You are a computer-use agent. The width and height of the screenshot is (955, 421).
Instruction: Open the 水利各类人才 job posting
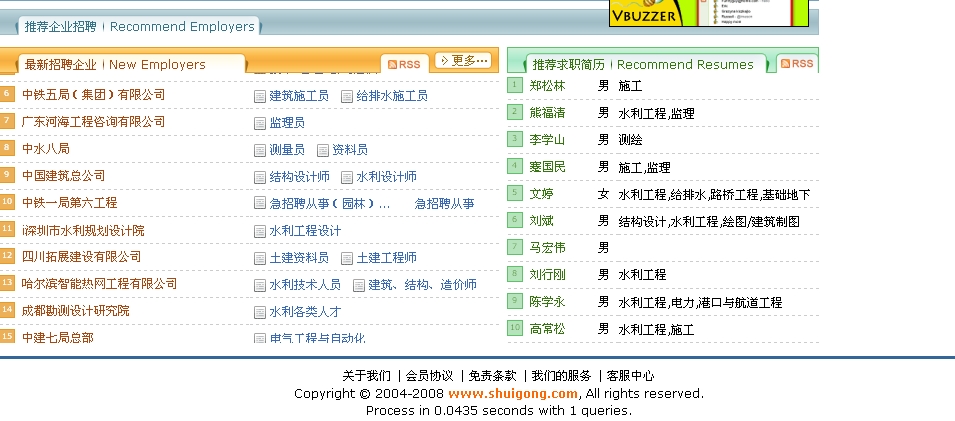pos(305,313)
